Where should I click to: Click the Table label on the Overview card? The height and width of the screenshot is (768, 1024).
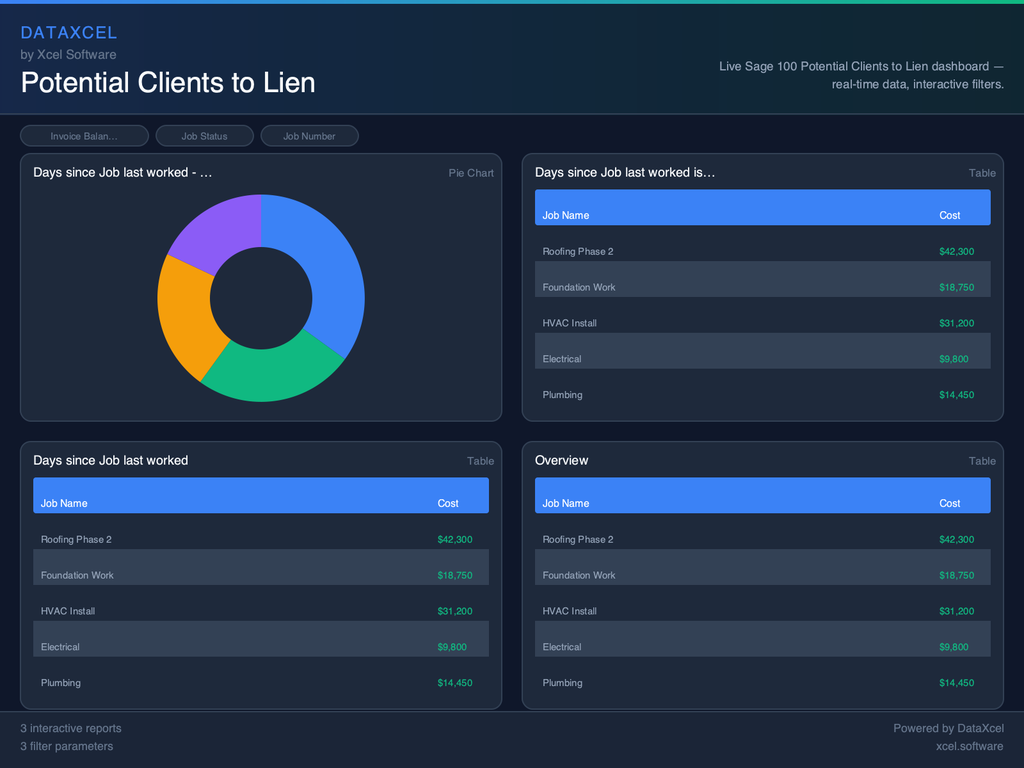pos(982,461)
